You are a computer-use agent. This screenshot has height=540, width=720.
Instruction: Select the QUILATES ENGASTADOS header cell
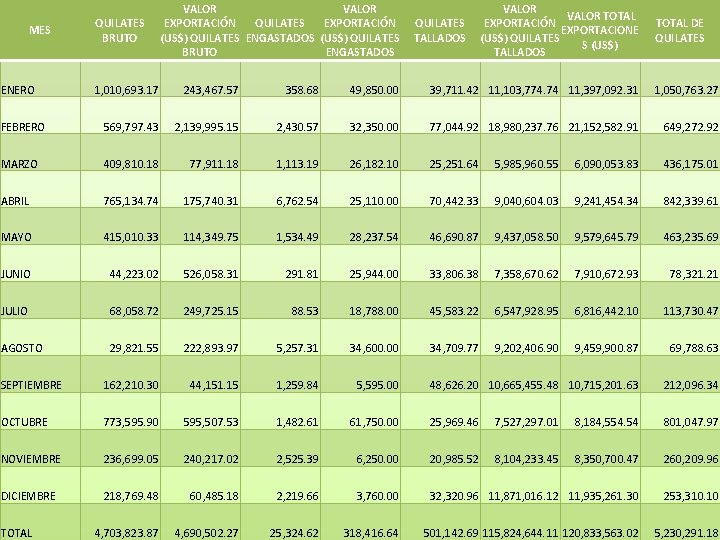pos(280,30)
